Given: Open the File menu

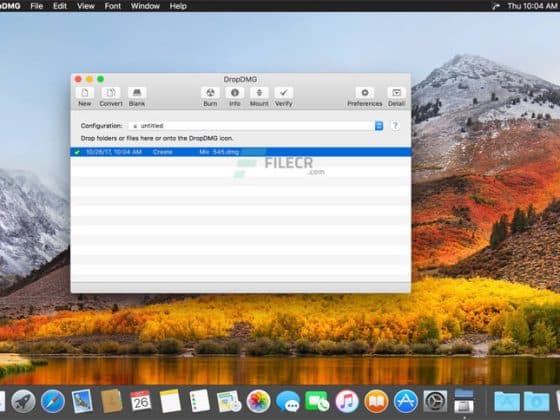Looking at the screenshot, I should coord(36,6).
